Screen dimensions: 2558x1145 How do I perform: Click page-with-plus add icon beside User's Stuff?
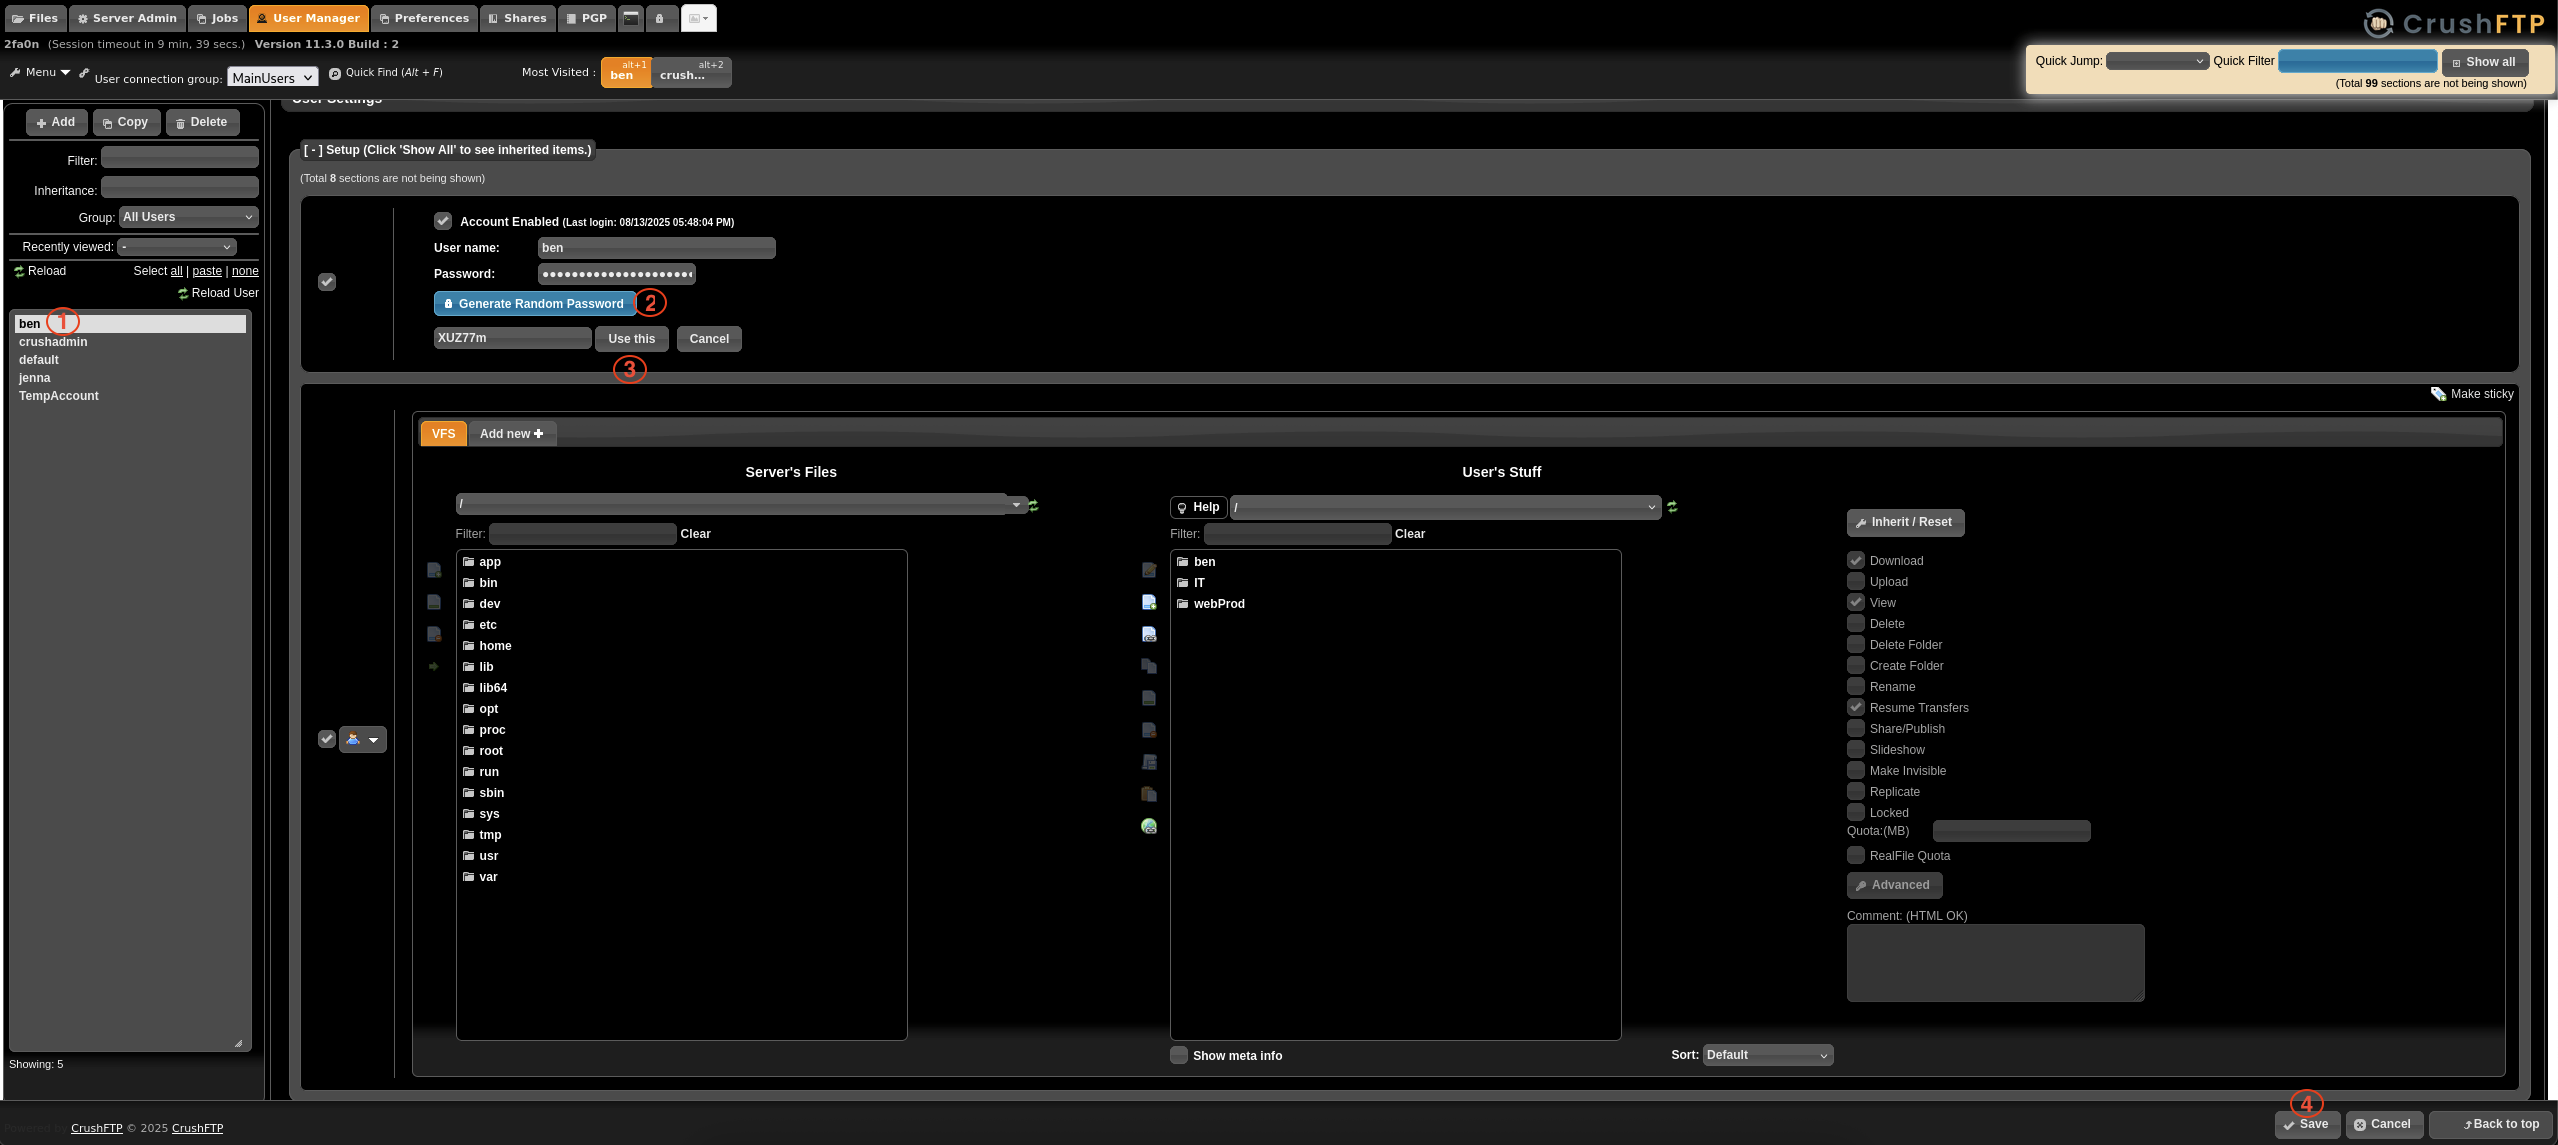[x=1149, y=602]
